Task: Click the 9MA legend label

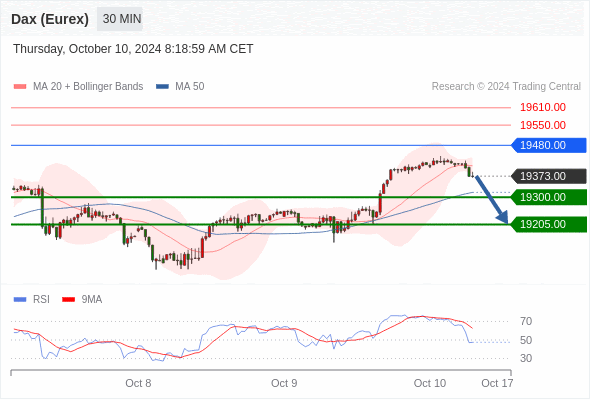Action: [x=92, y=300]
